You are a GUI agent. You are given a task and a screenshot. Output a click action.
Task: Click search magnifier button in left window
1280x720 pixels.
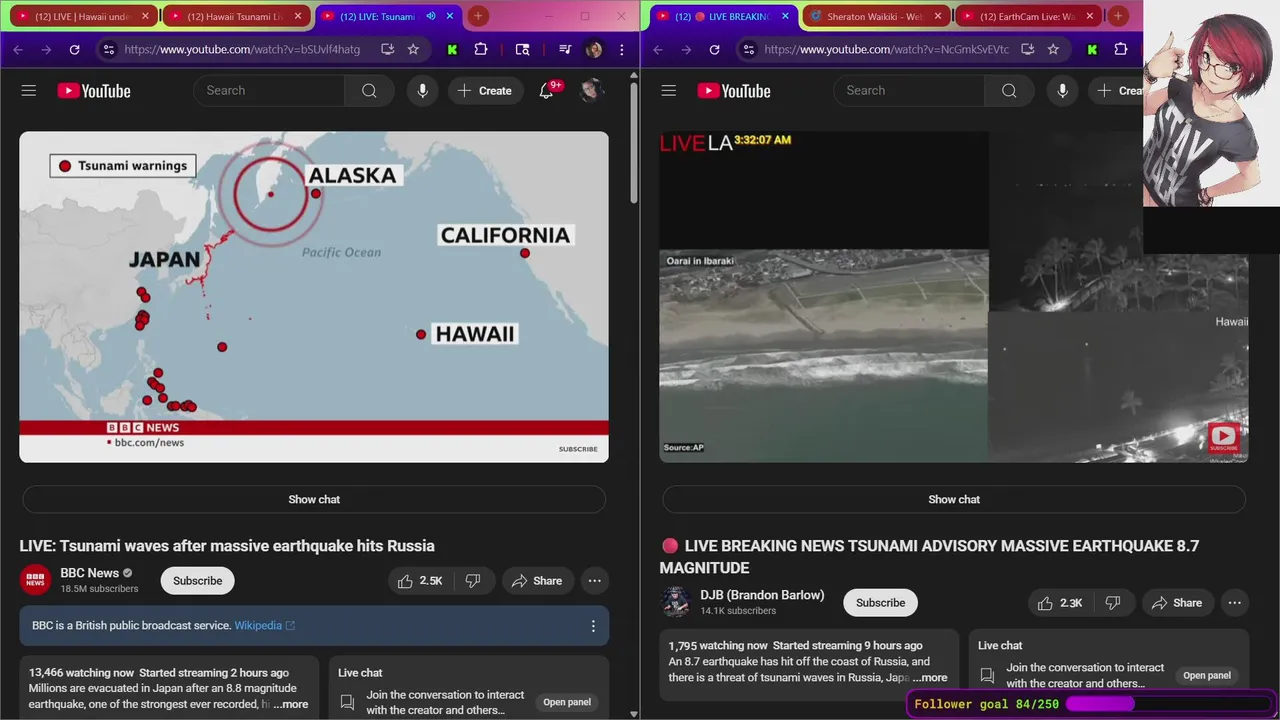(369, 91)
